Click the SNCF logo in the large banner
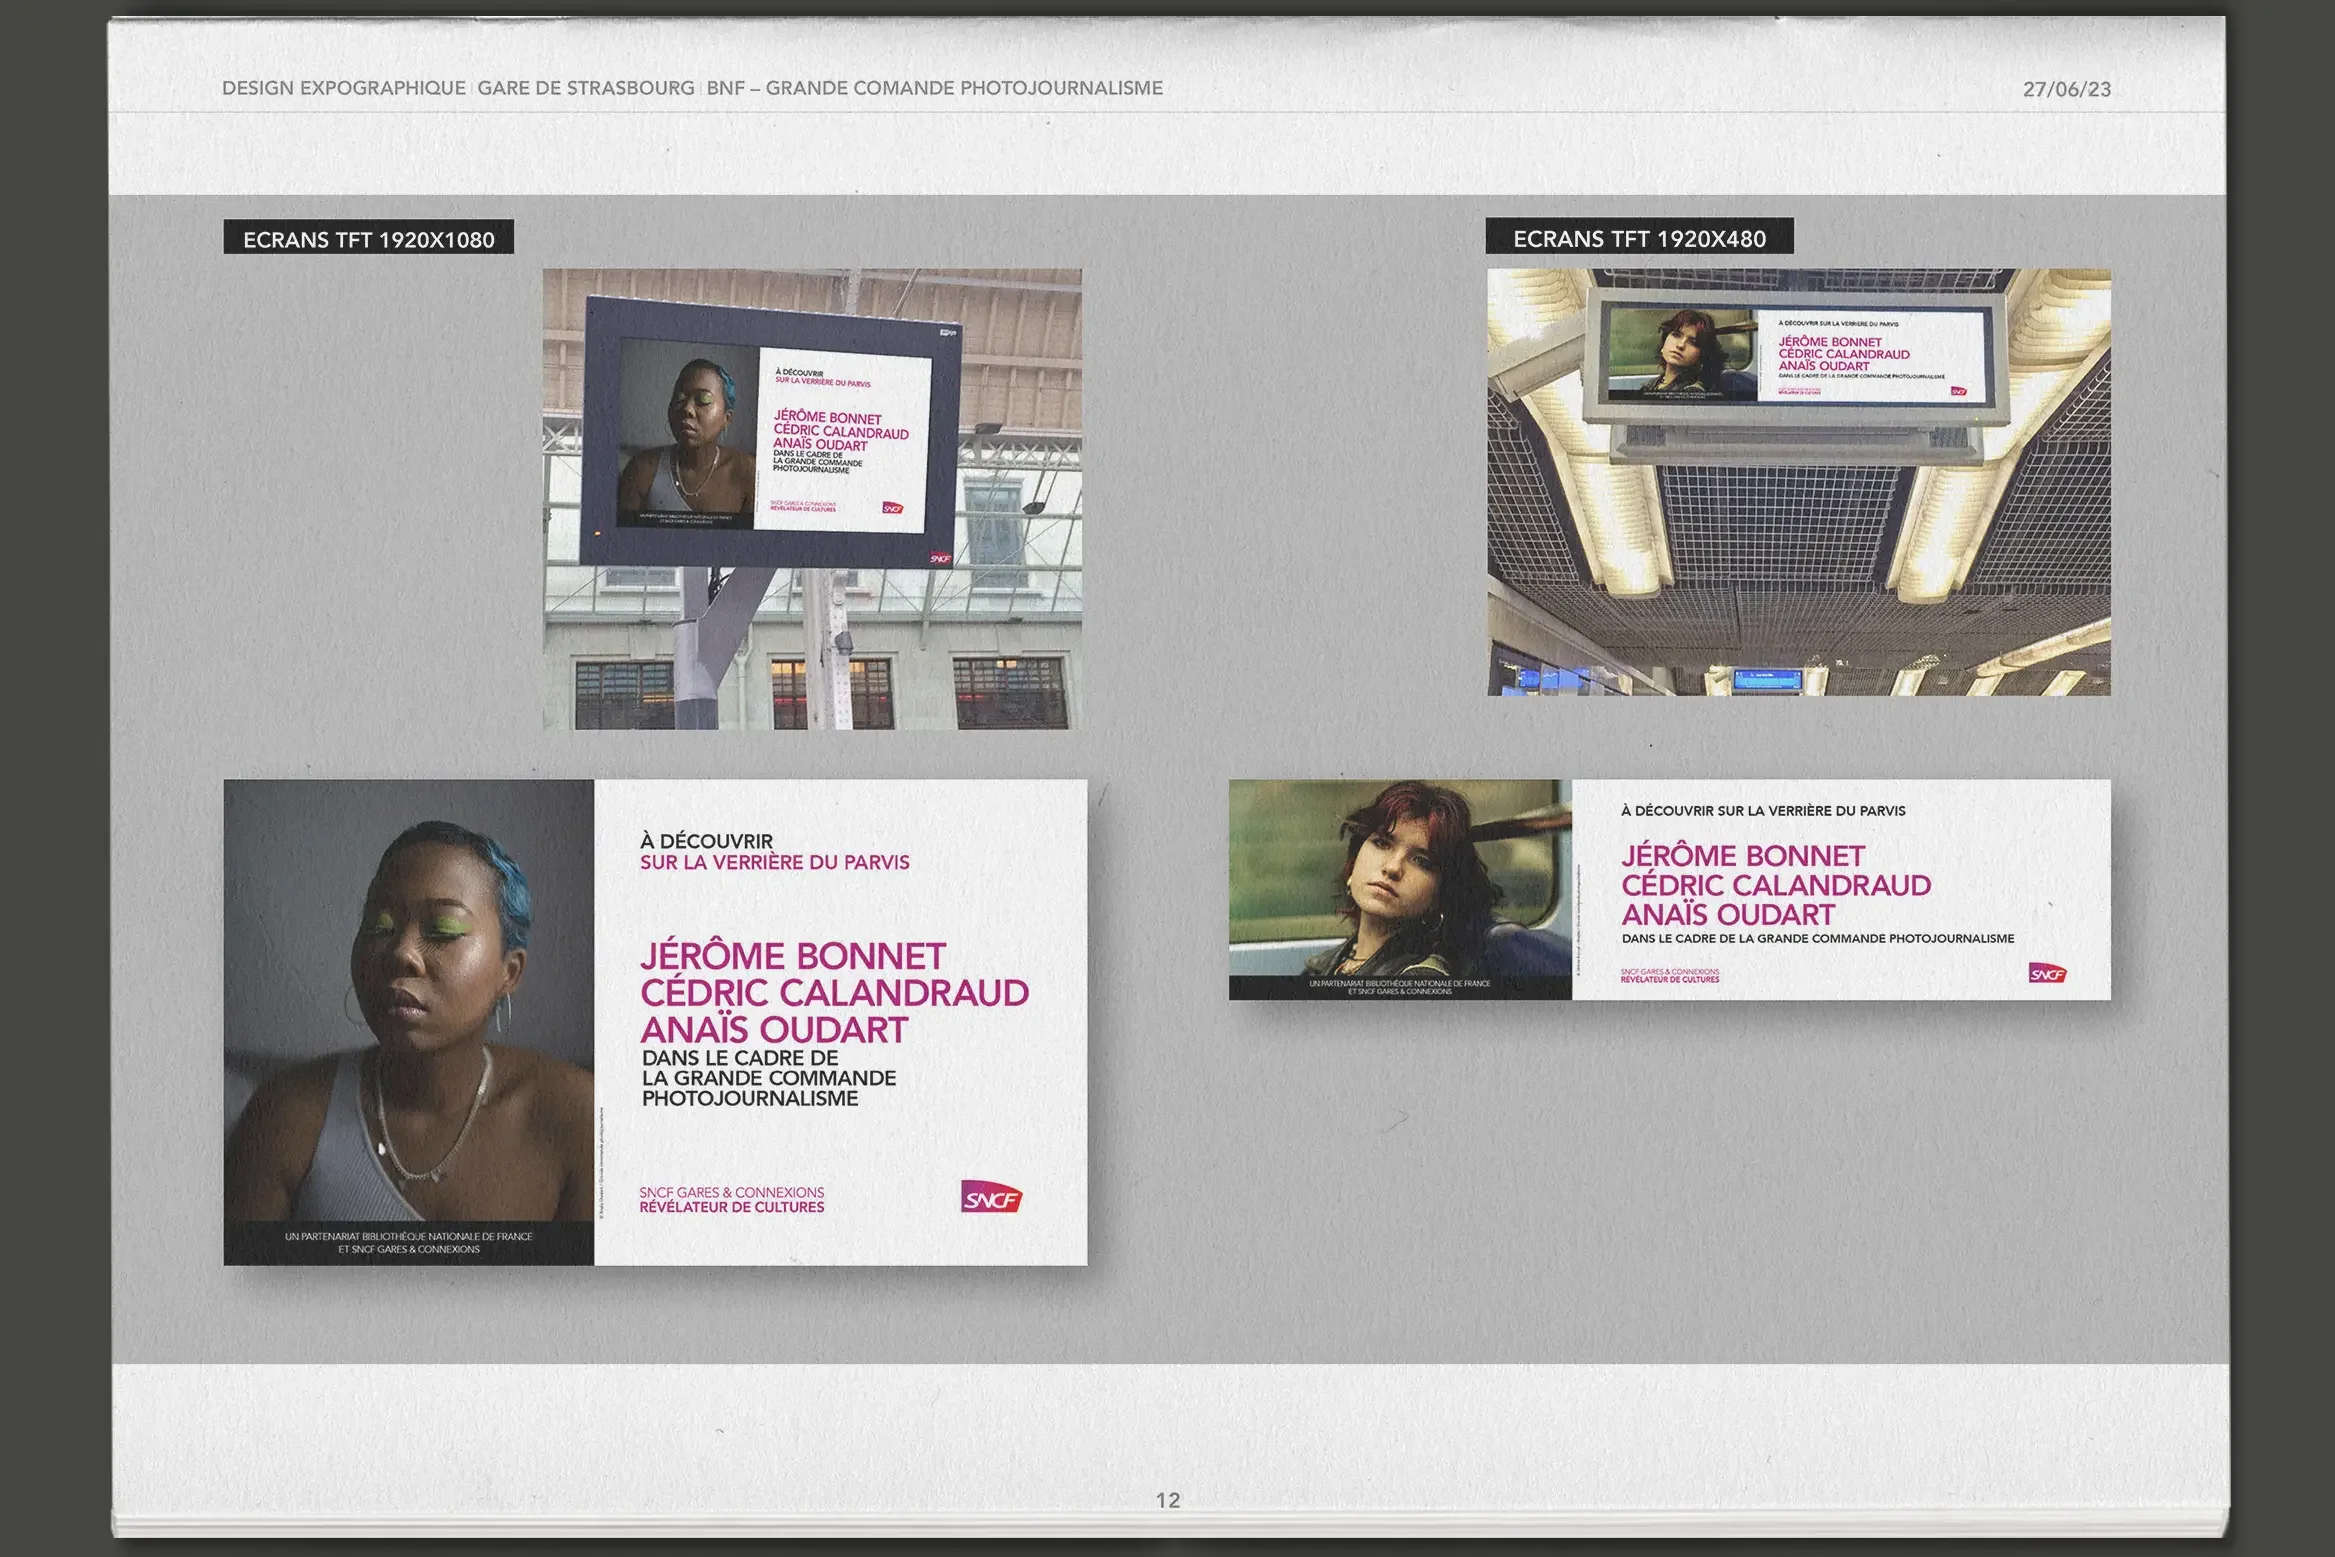This screenshot has width=2335, height=1557. pyautogui.click(x=991, y=1197)
